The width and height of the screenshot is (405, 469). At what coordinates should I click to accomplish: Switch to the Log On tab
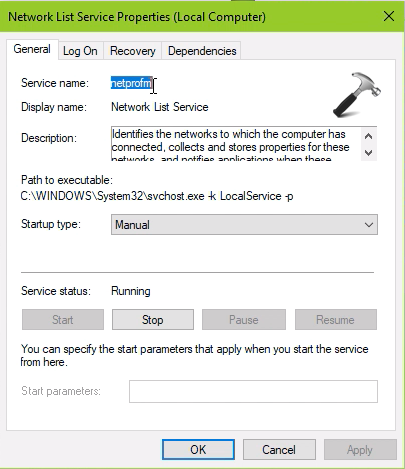(x=80, y=51)
